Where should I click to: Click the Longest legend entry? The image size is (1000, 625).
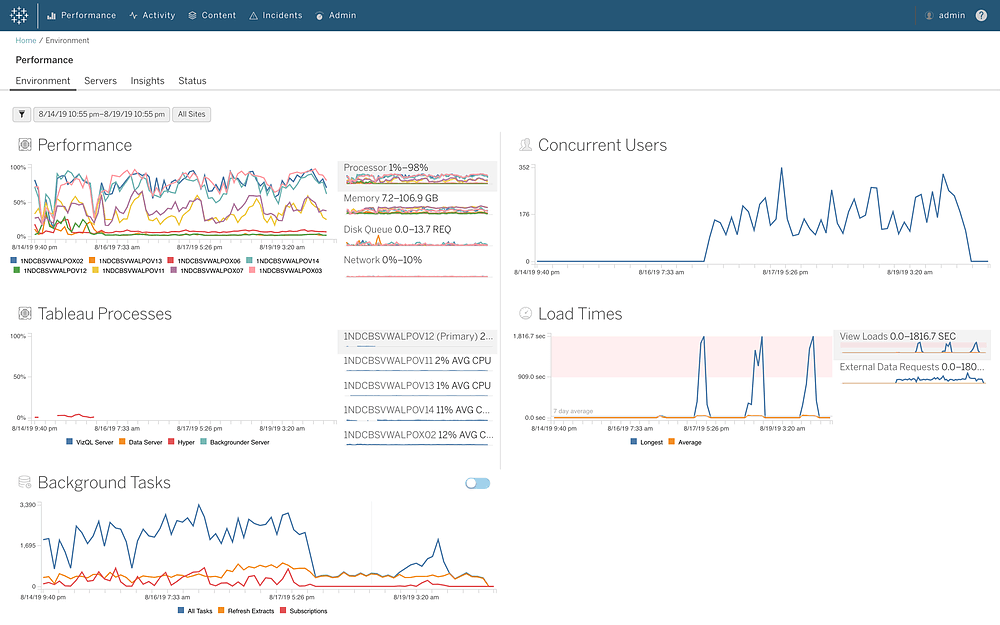(647, 442)
